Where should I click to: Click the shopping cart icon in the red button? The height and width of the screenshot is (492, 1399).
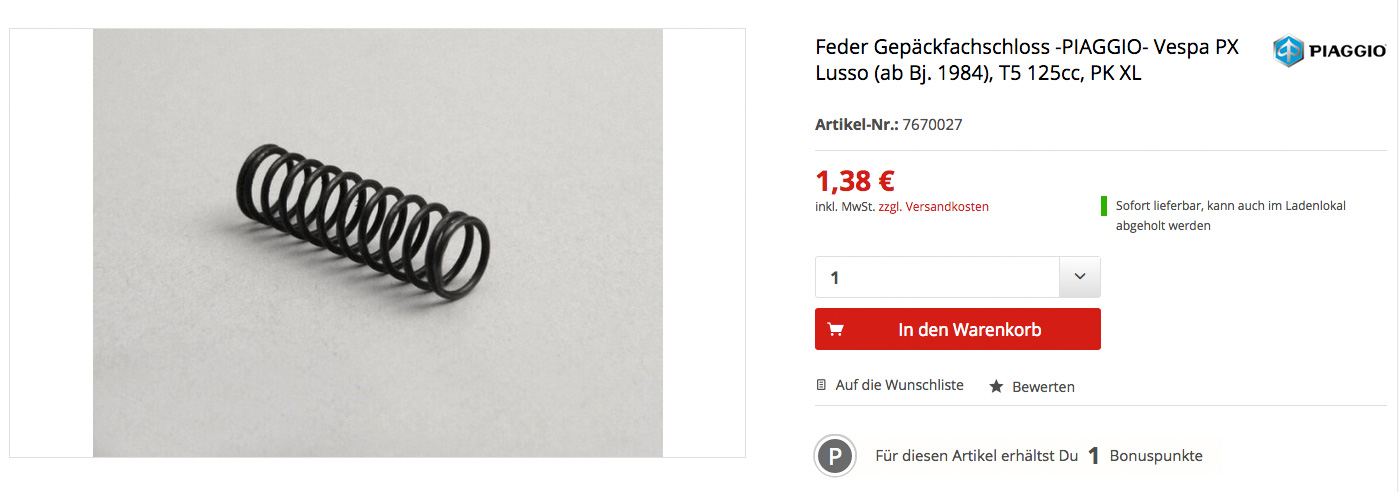(836, 329)
